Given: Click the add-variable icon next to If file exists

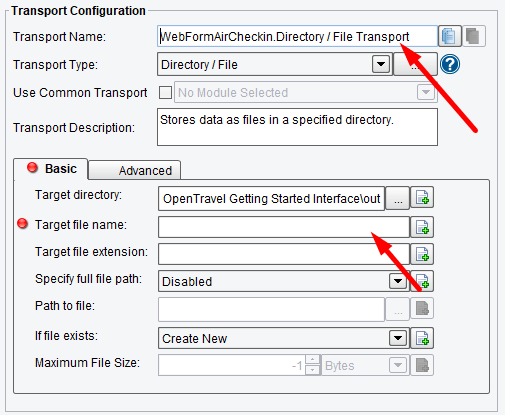Looking at the screenshot, I should point(422,338).
